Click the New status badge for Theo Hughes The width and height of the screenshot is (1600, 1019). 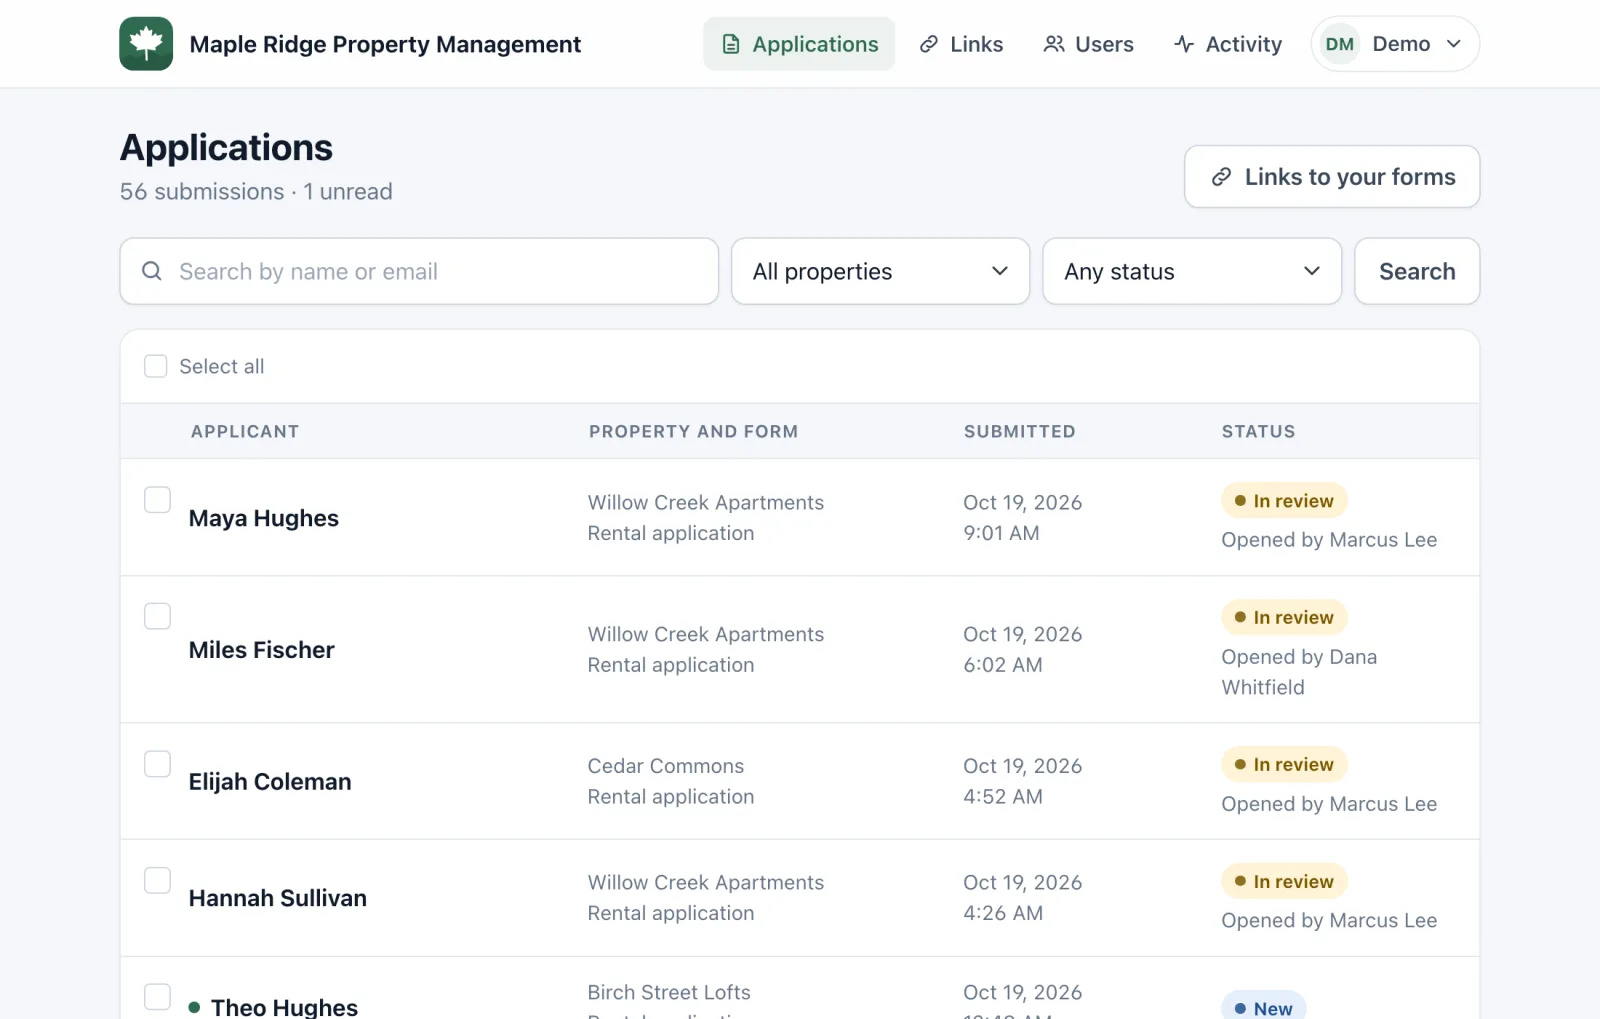pos(1263,1005)
